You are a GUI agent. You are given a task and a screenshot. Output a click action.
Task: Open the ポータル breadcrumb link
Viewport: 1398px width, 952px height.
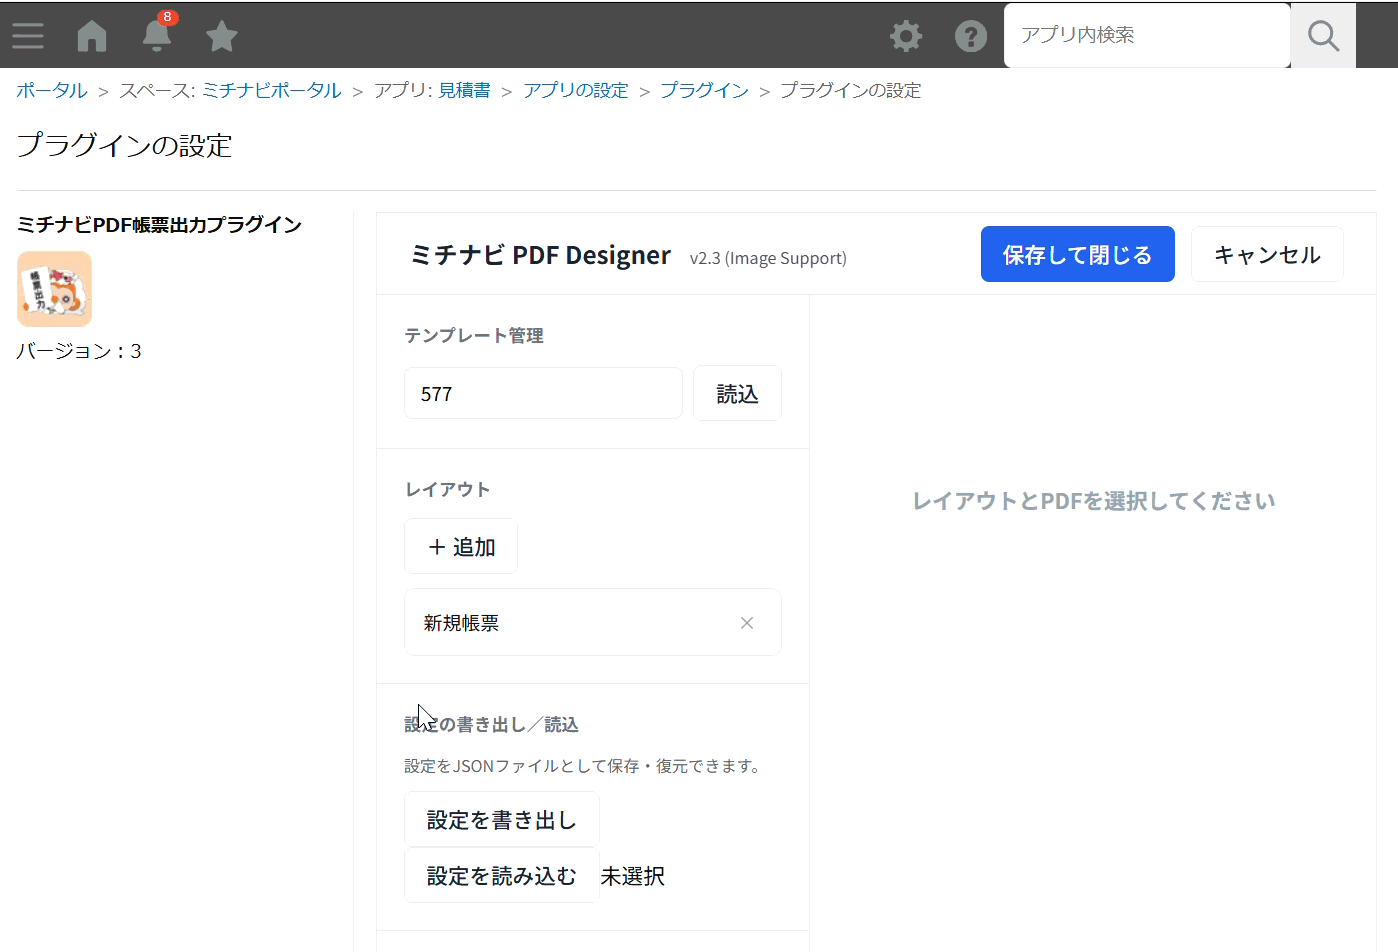pos(52,91)
